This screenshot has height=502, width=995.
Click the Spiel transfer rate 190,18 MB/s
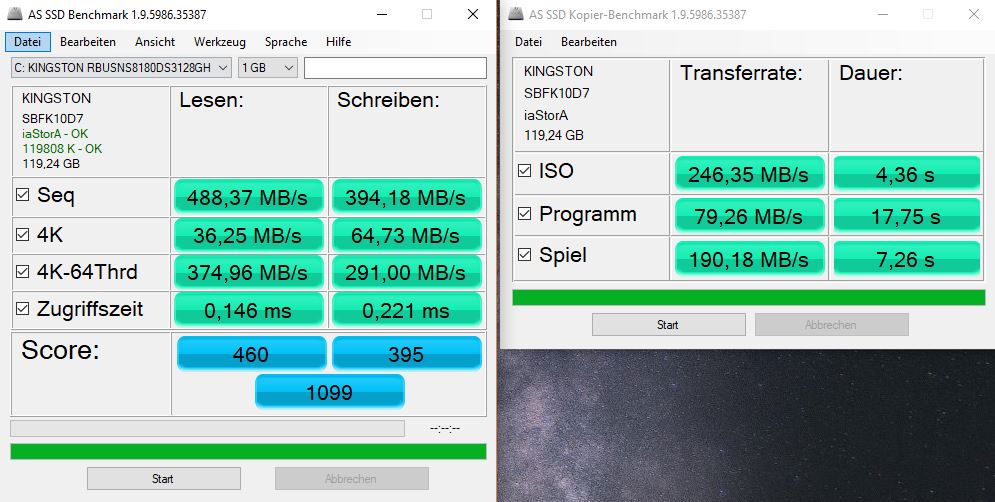coord(749,258)
